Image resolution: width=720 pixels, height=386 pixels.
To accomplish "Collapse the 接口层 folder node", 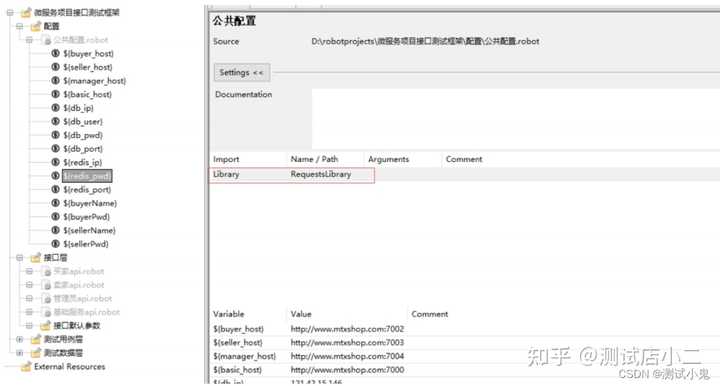I will click(x=20, y=257).
